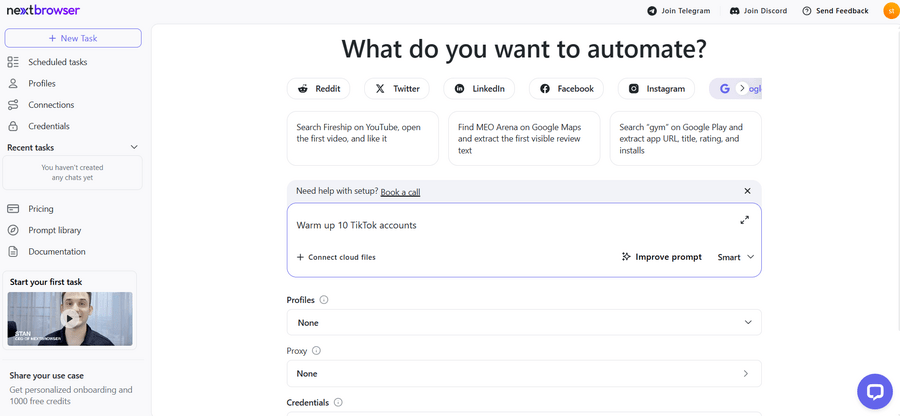
Task: Play the Start your first task video
Action: (x=69, y=318)
